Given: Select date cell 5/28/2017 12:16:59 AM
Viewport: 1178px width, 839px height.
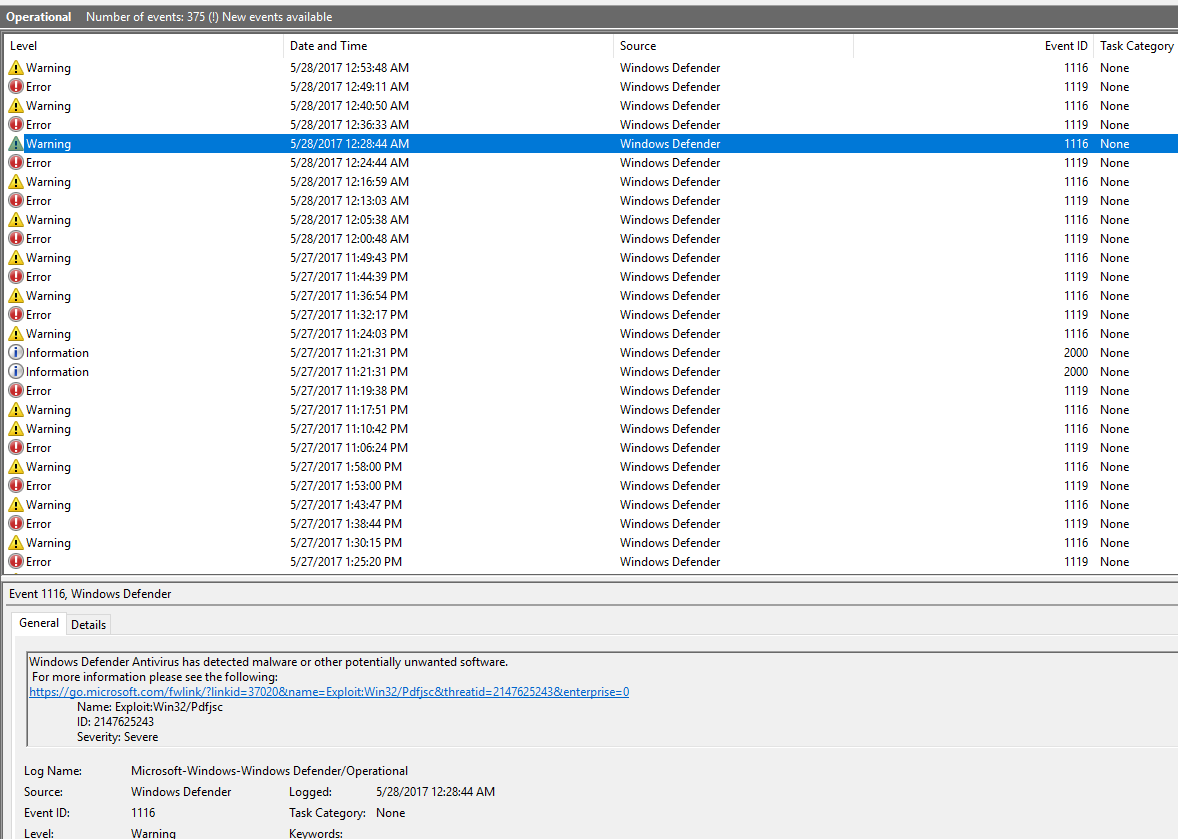Looking at the screenshot, I should [349, 182].
